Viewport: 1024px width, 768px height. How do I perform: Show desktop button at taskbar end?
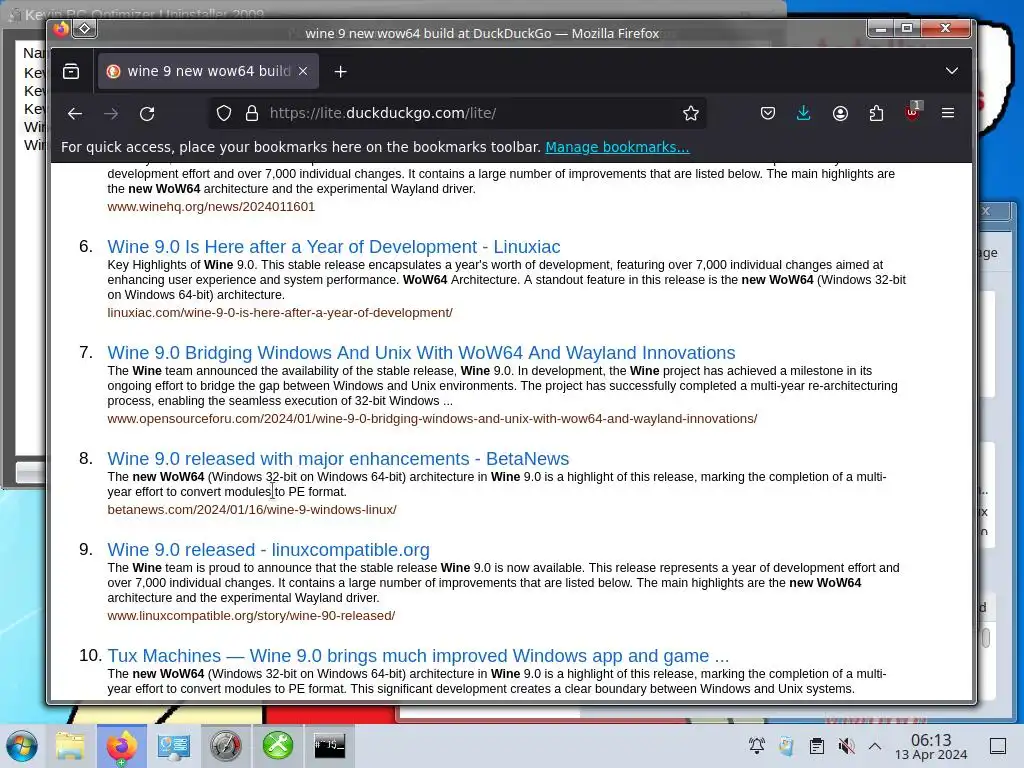pyautogui.click(x=998, y=746)
